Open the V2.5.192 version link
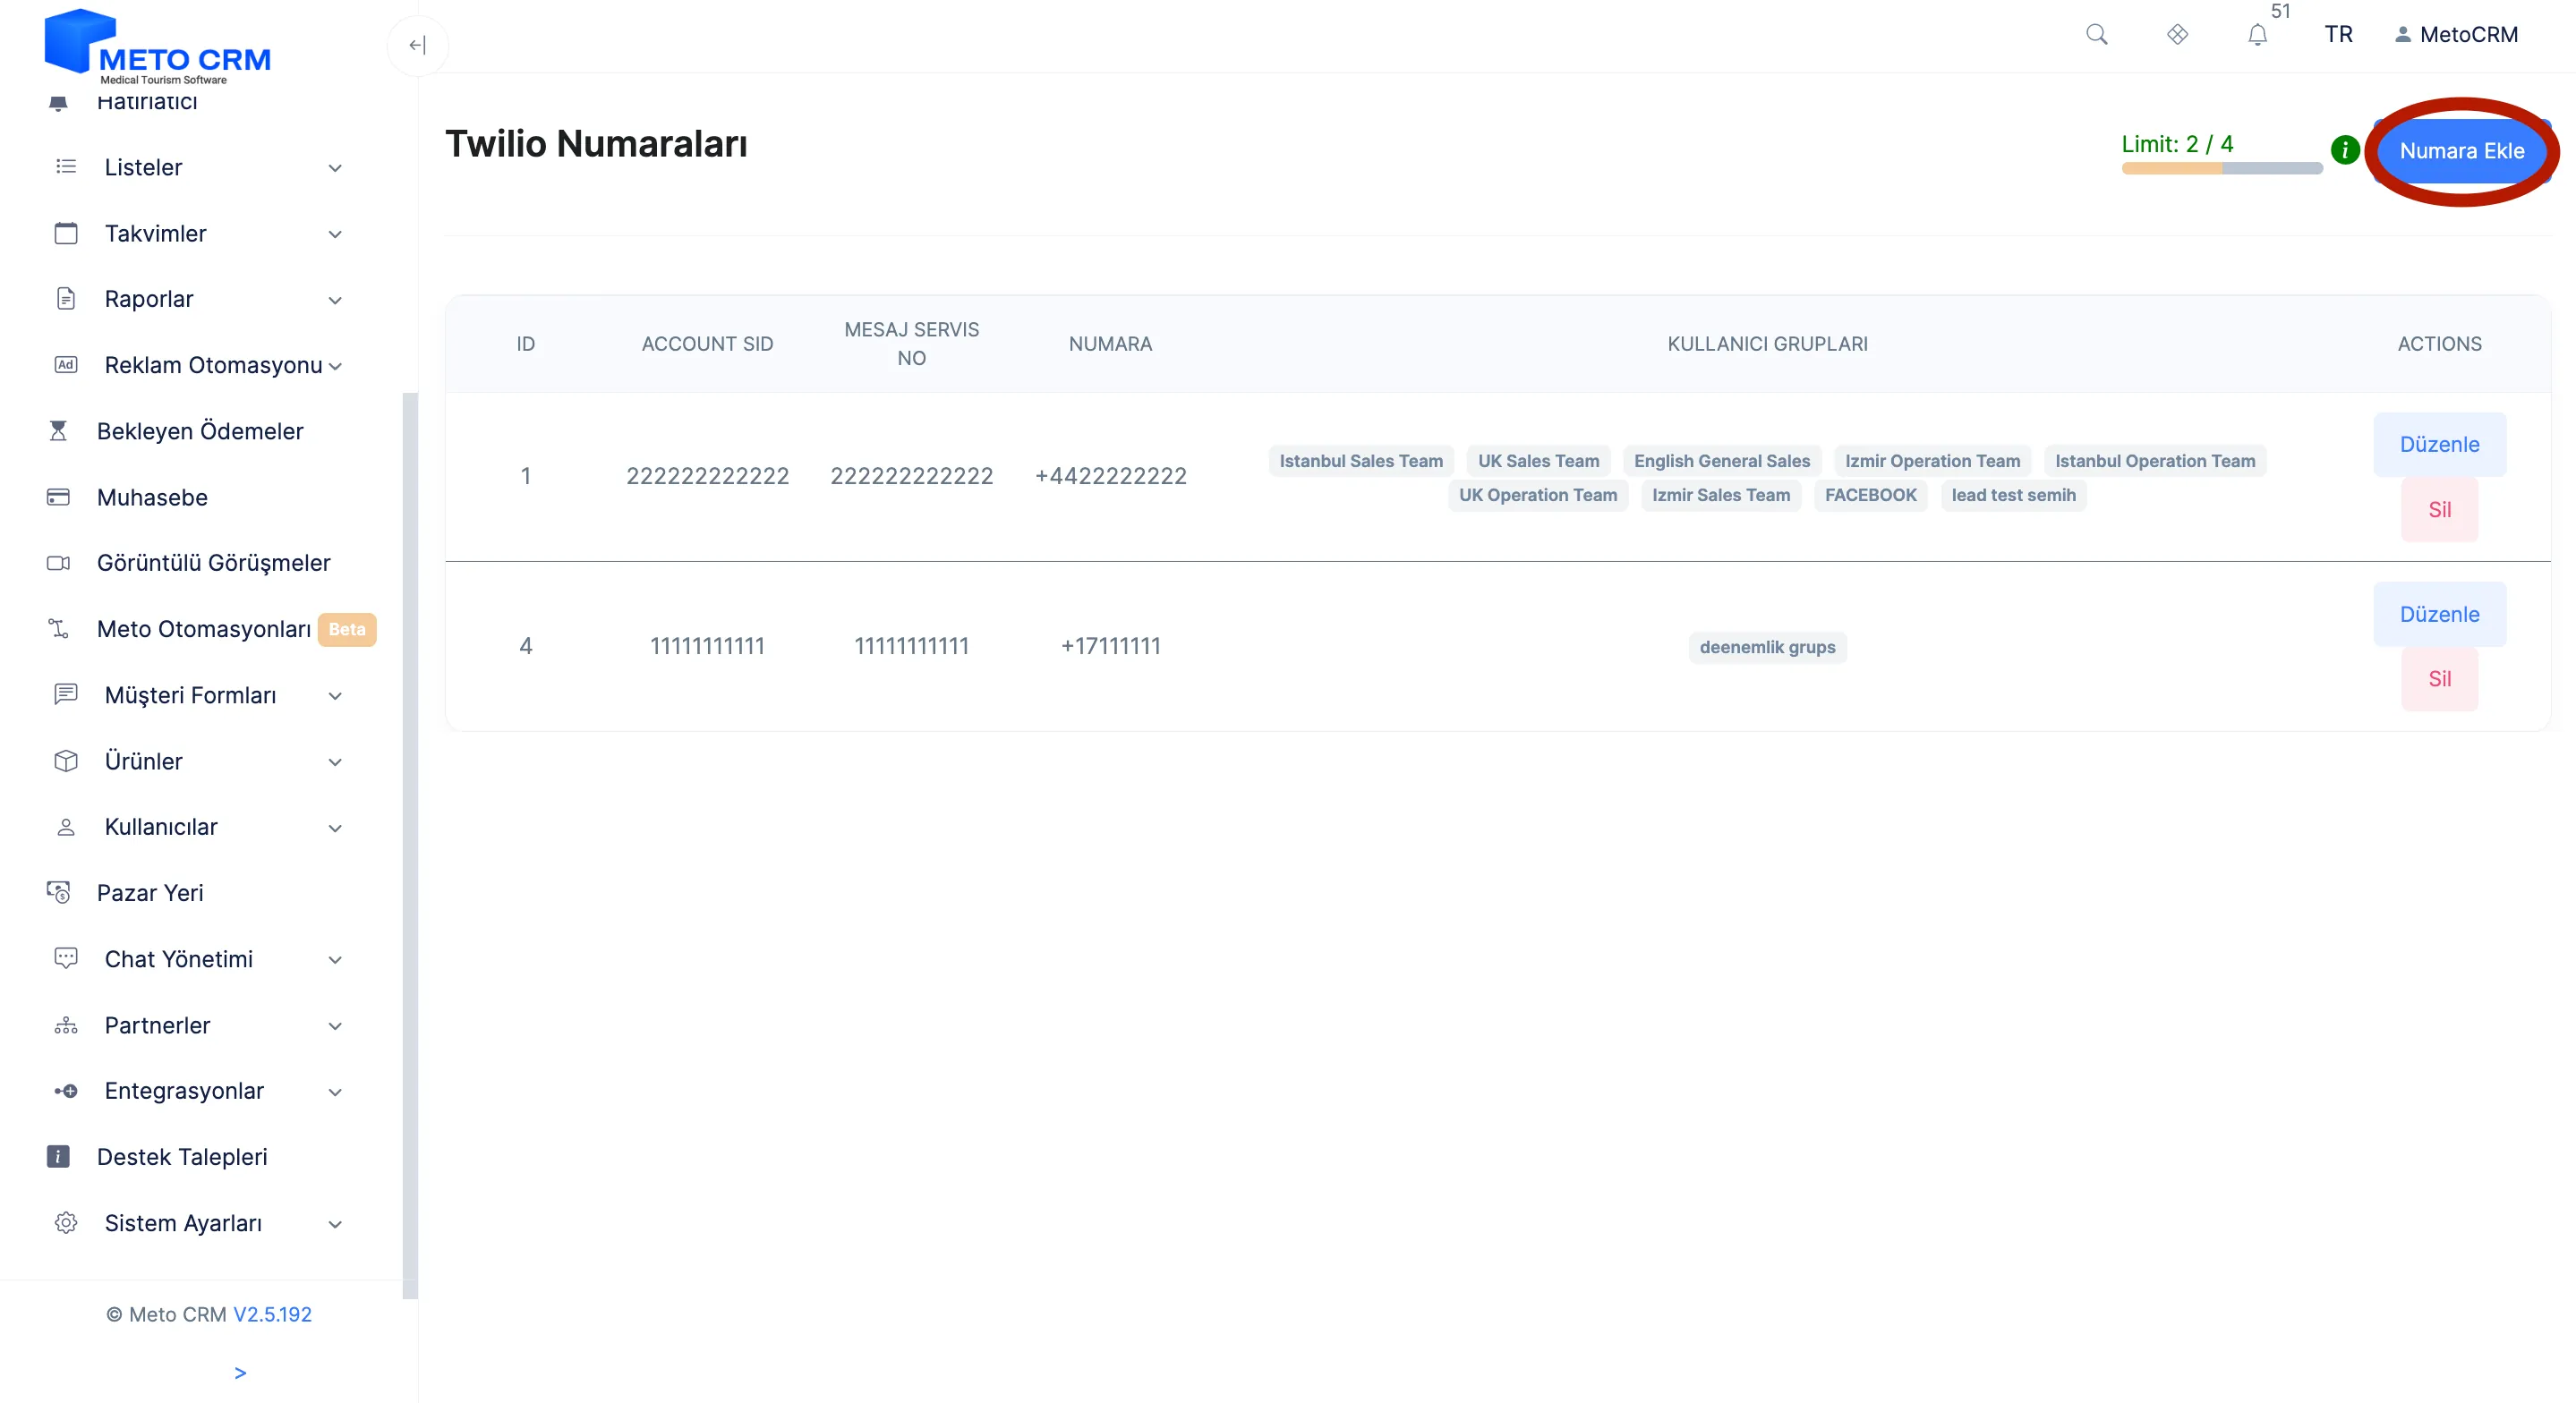 [272, 1314]
